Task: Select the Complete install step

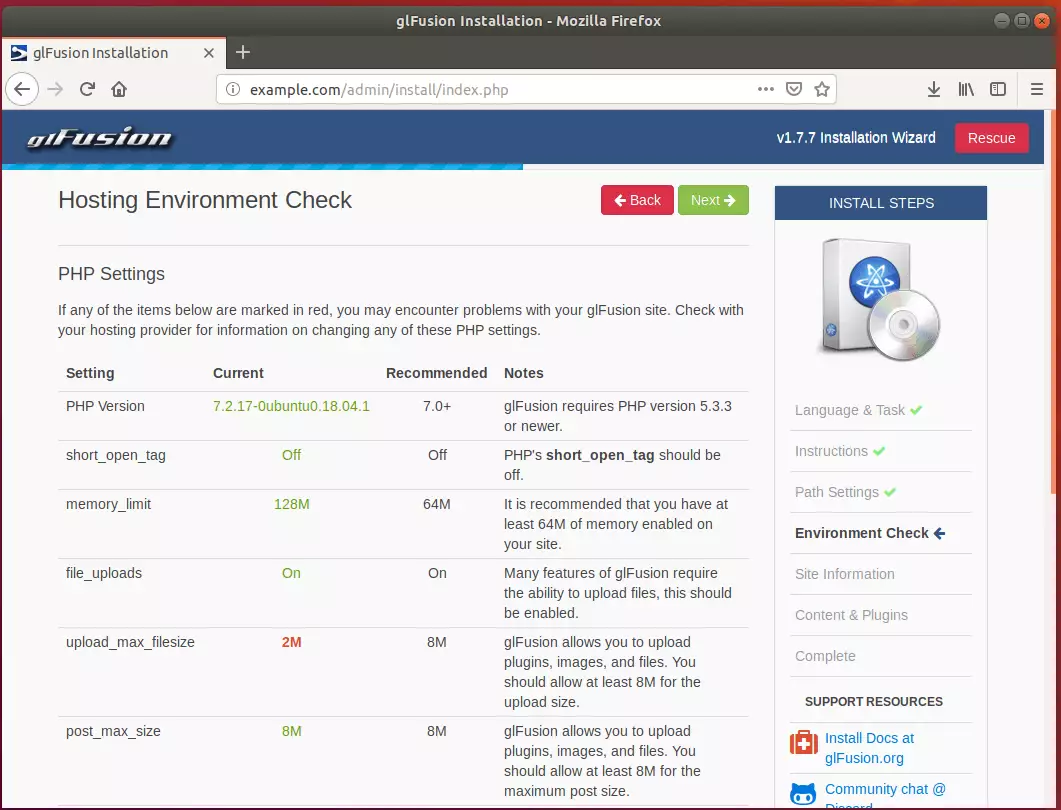Action: (825, 656)
